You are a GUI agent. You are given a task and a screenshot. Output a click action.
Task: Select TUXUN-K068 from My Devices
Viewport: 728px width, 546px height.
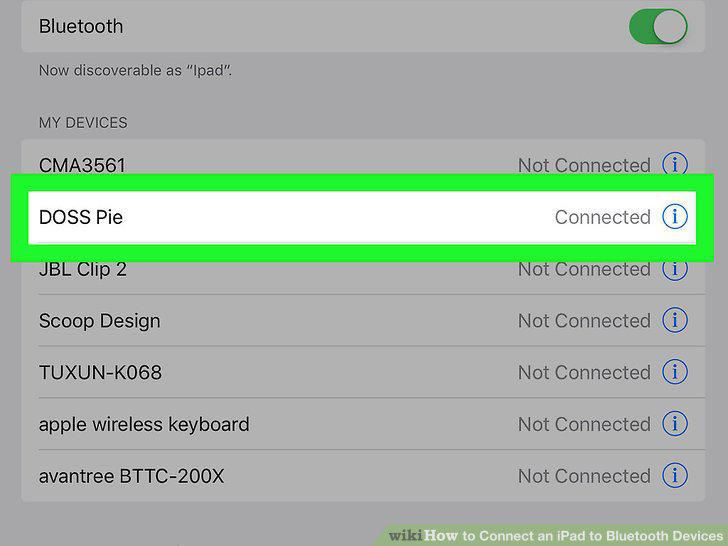(x=363, y=372)
